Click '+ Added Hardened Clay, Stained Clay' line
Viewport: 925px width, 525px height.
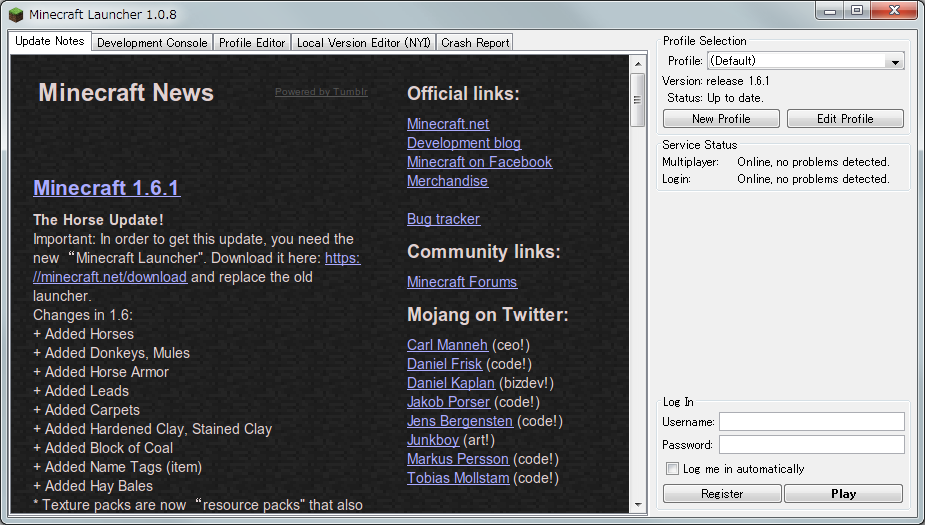[153, 429]
